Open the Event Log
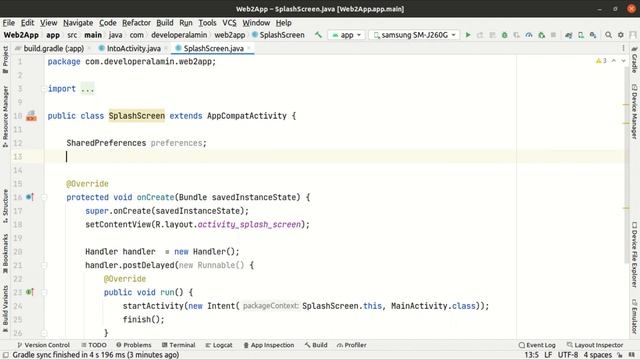This screenshot has width=640, height=360. click(x=537, y=345)
